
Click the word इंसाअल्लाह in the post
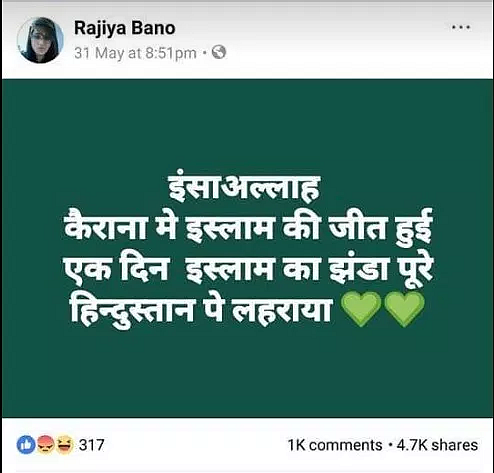coord(244,188)
